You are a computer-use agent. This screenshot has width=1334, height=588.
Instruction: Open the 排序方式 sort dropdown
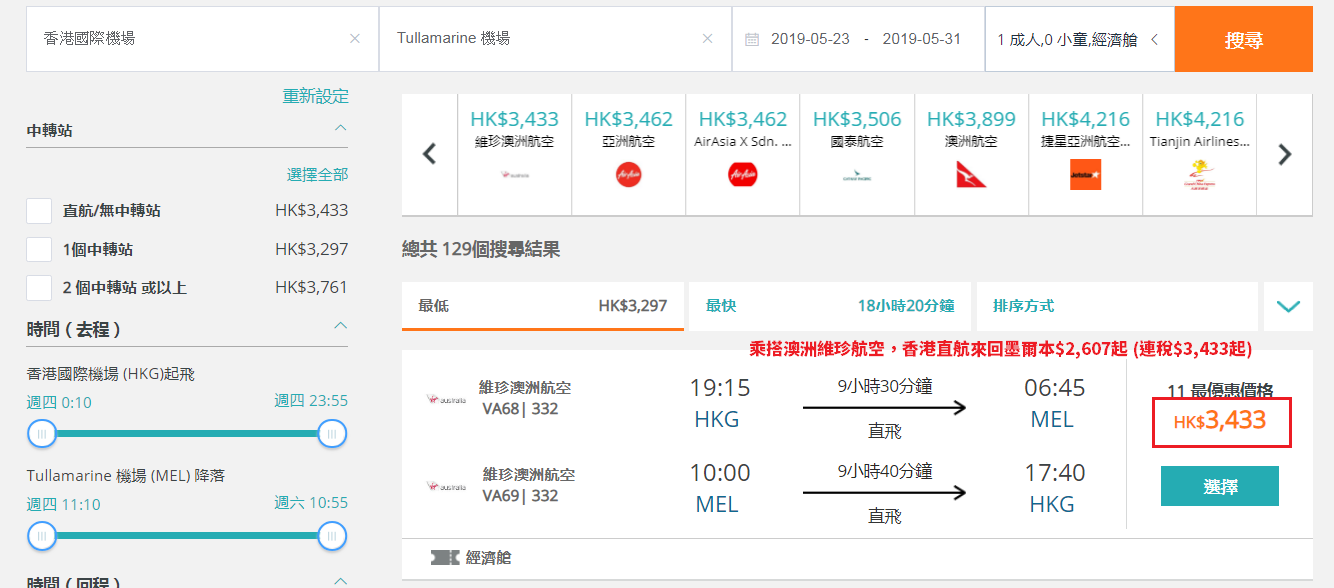tap(1117, 306)
